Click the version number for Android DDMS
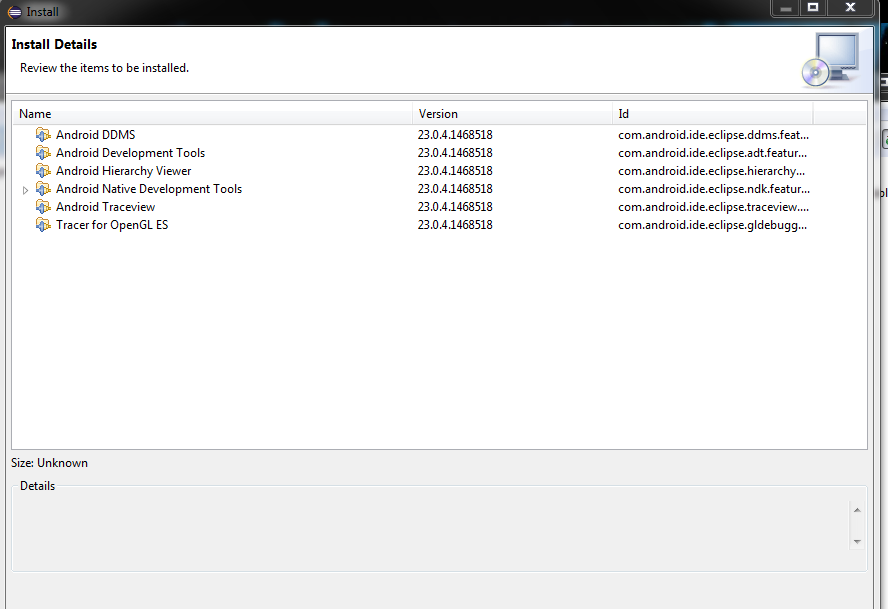Screen dimensions: 888x609 455,135
